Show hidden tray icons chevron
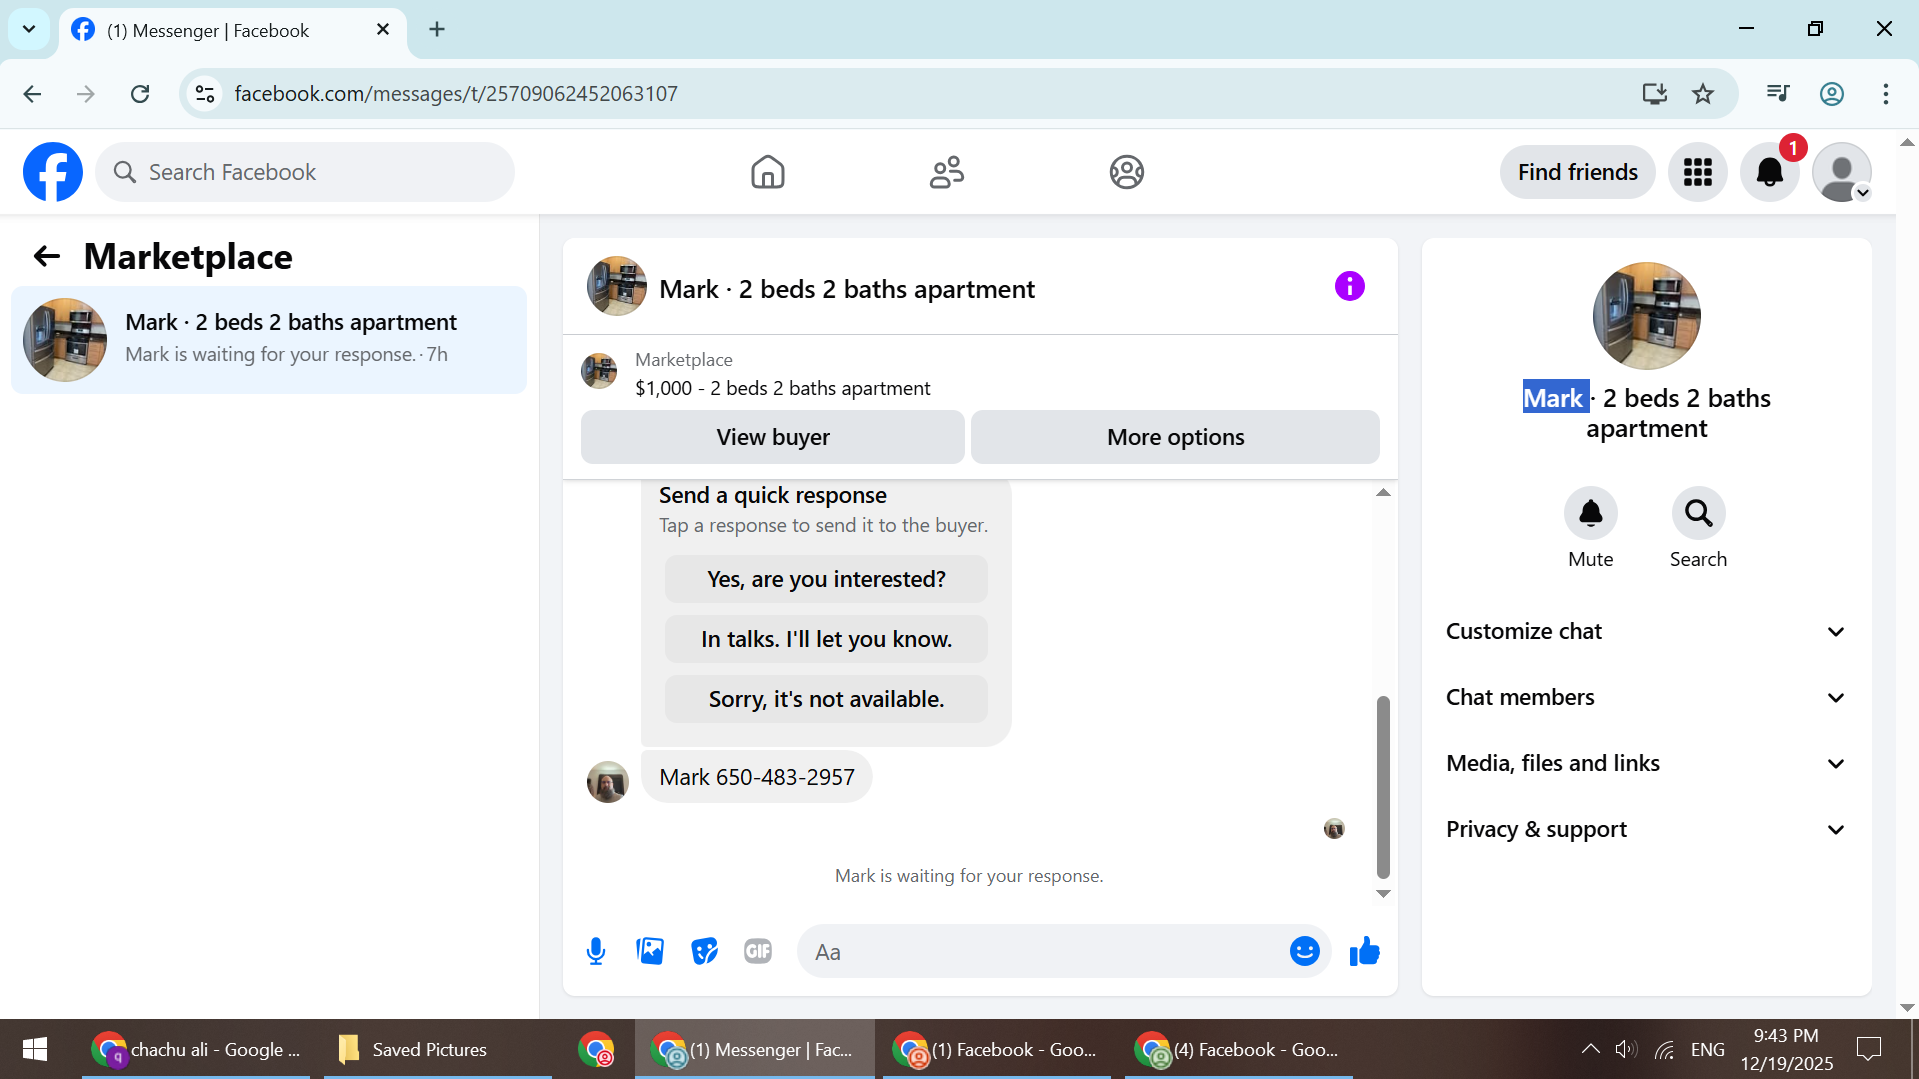The width and height of the screenshot is (1919, 1079). [1590, 1049]
